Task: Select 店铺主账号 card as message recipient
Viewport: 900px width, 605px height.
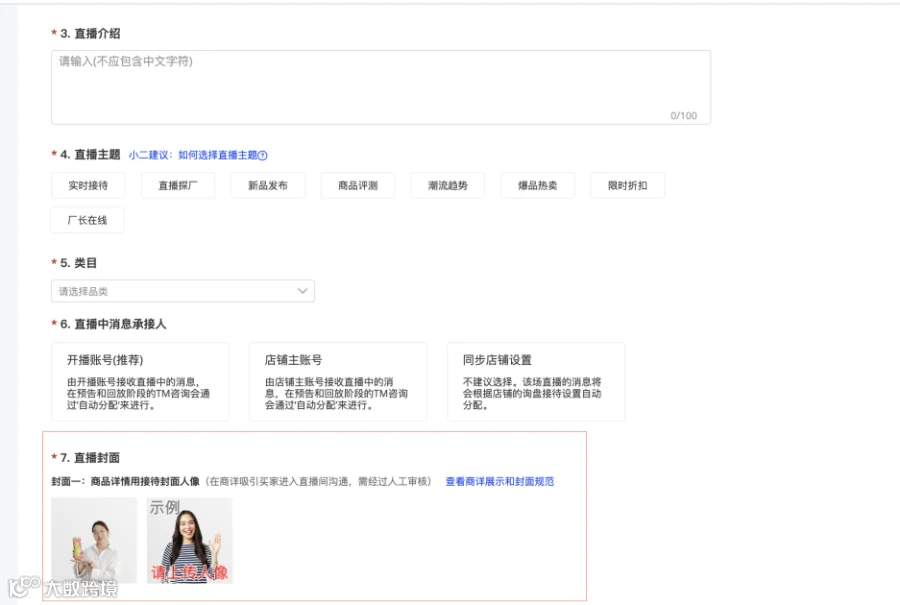Action: (338, 382)
